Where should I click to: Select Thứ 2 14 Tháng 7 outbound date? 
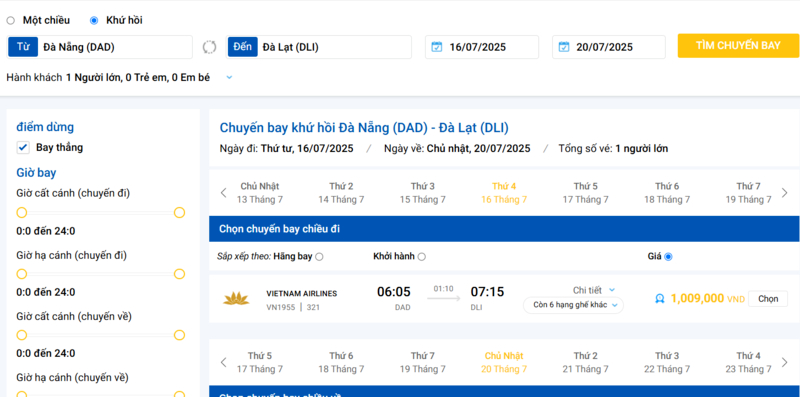point(341,193)
